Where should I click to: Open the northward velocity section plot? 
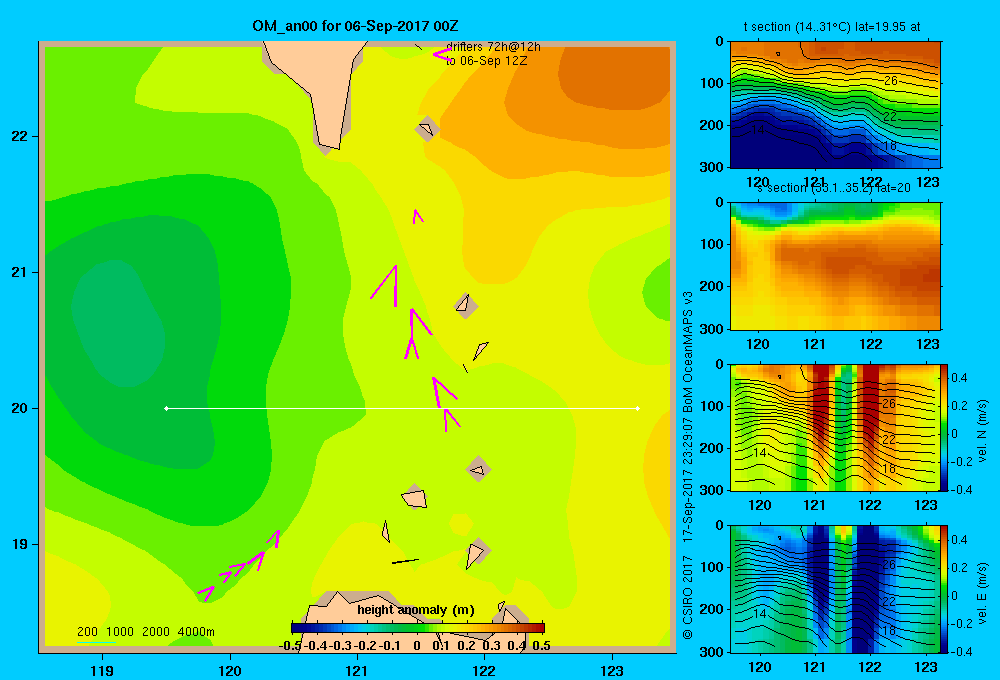835,427
